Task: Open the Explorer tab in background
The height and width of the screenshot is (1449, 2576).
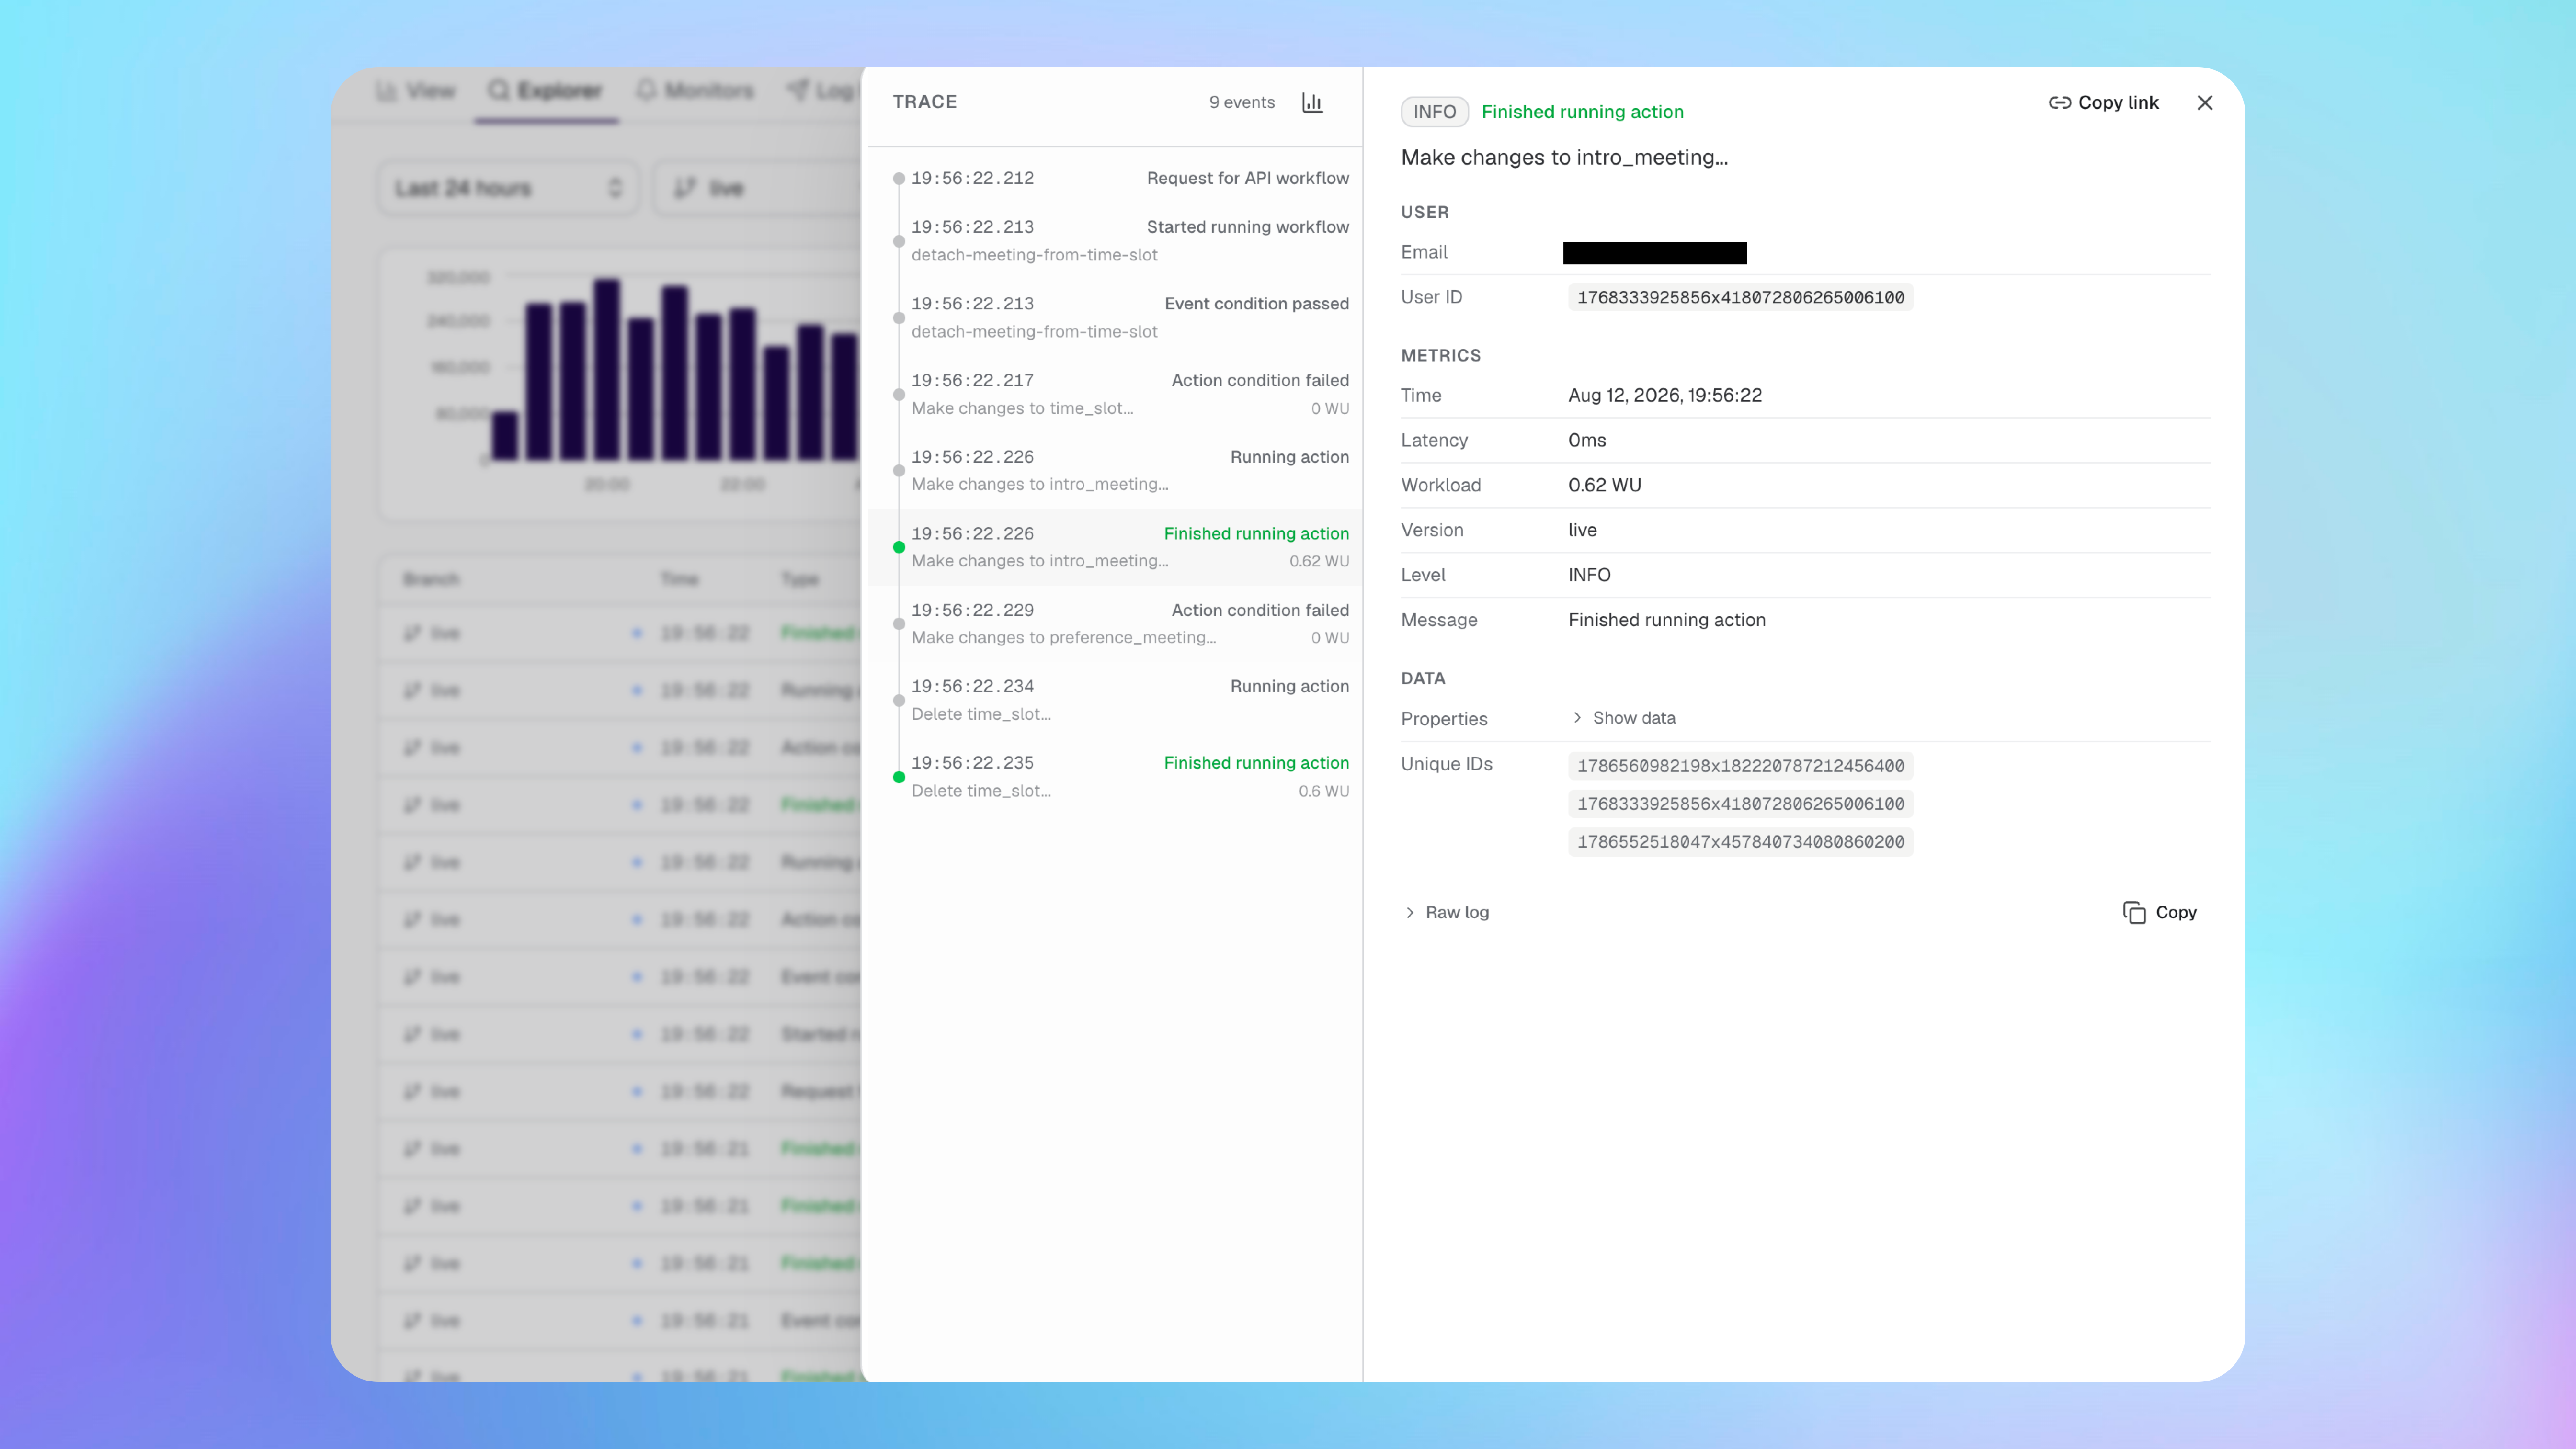Action: (546, 91)
